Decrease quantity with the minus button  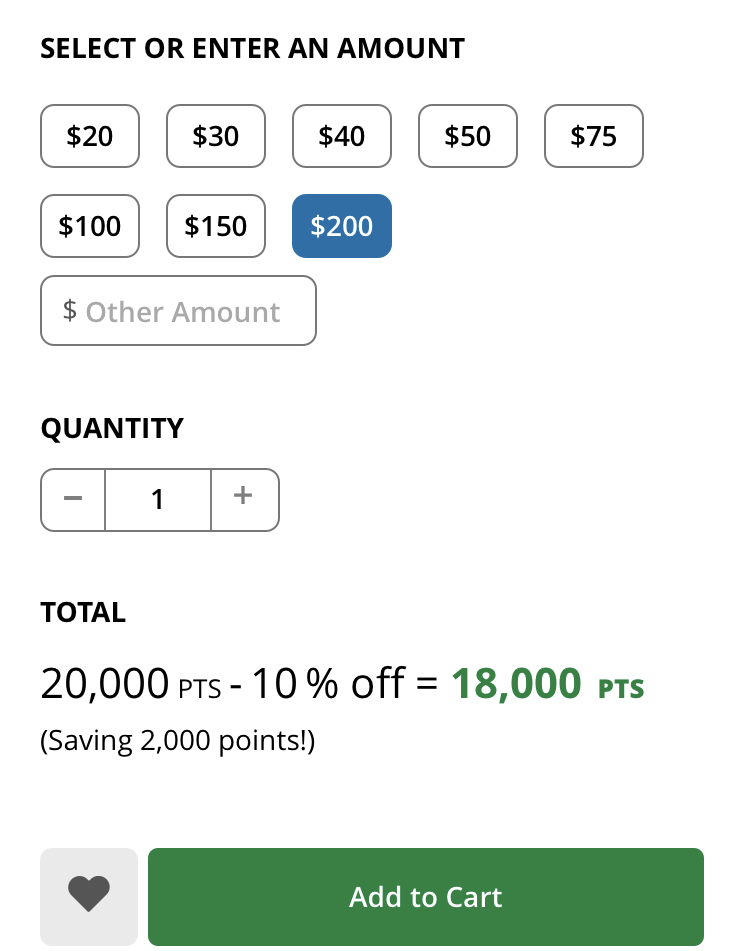click(x=73, y=499)
